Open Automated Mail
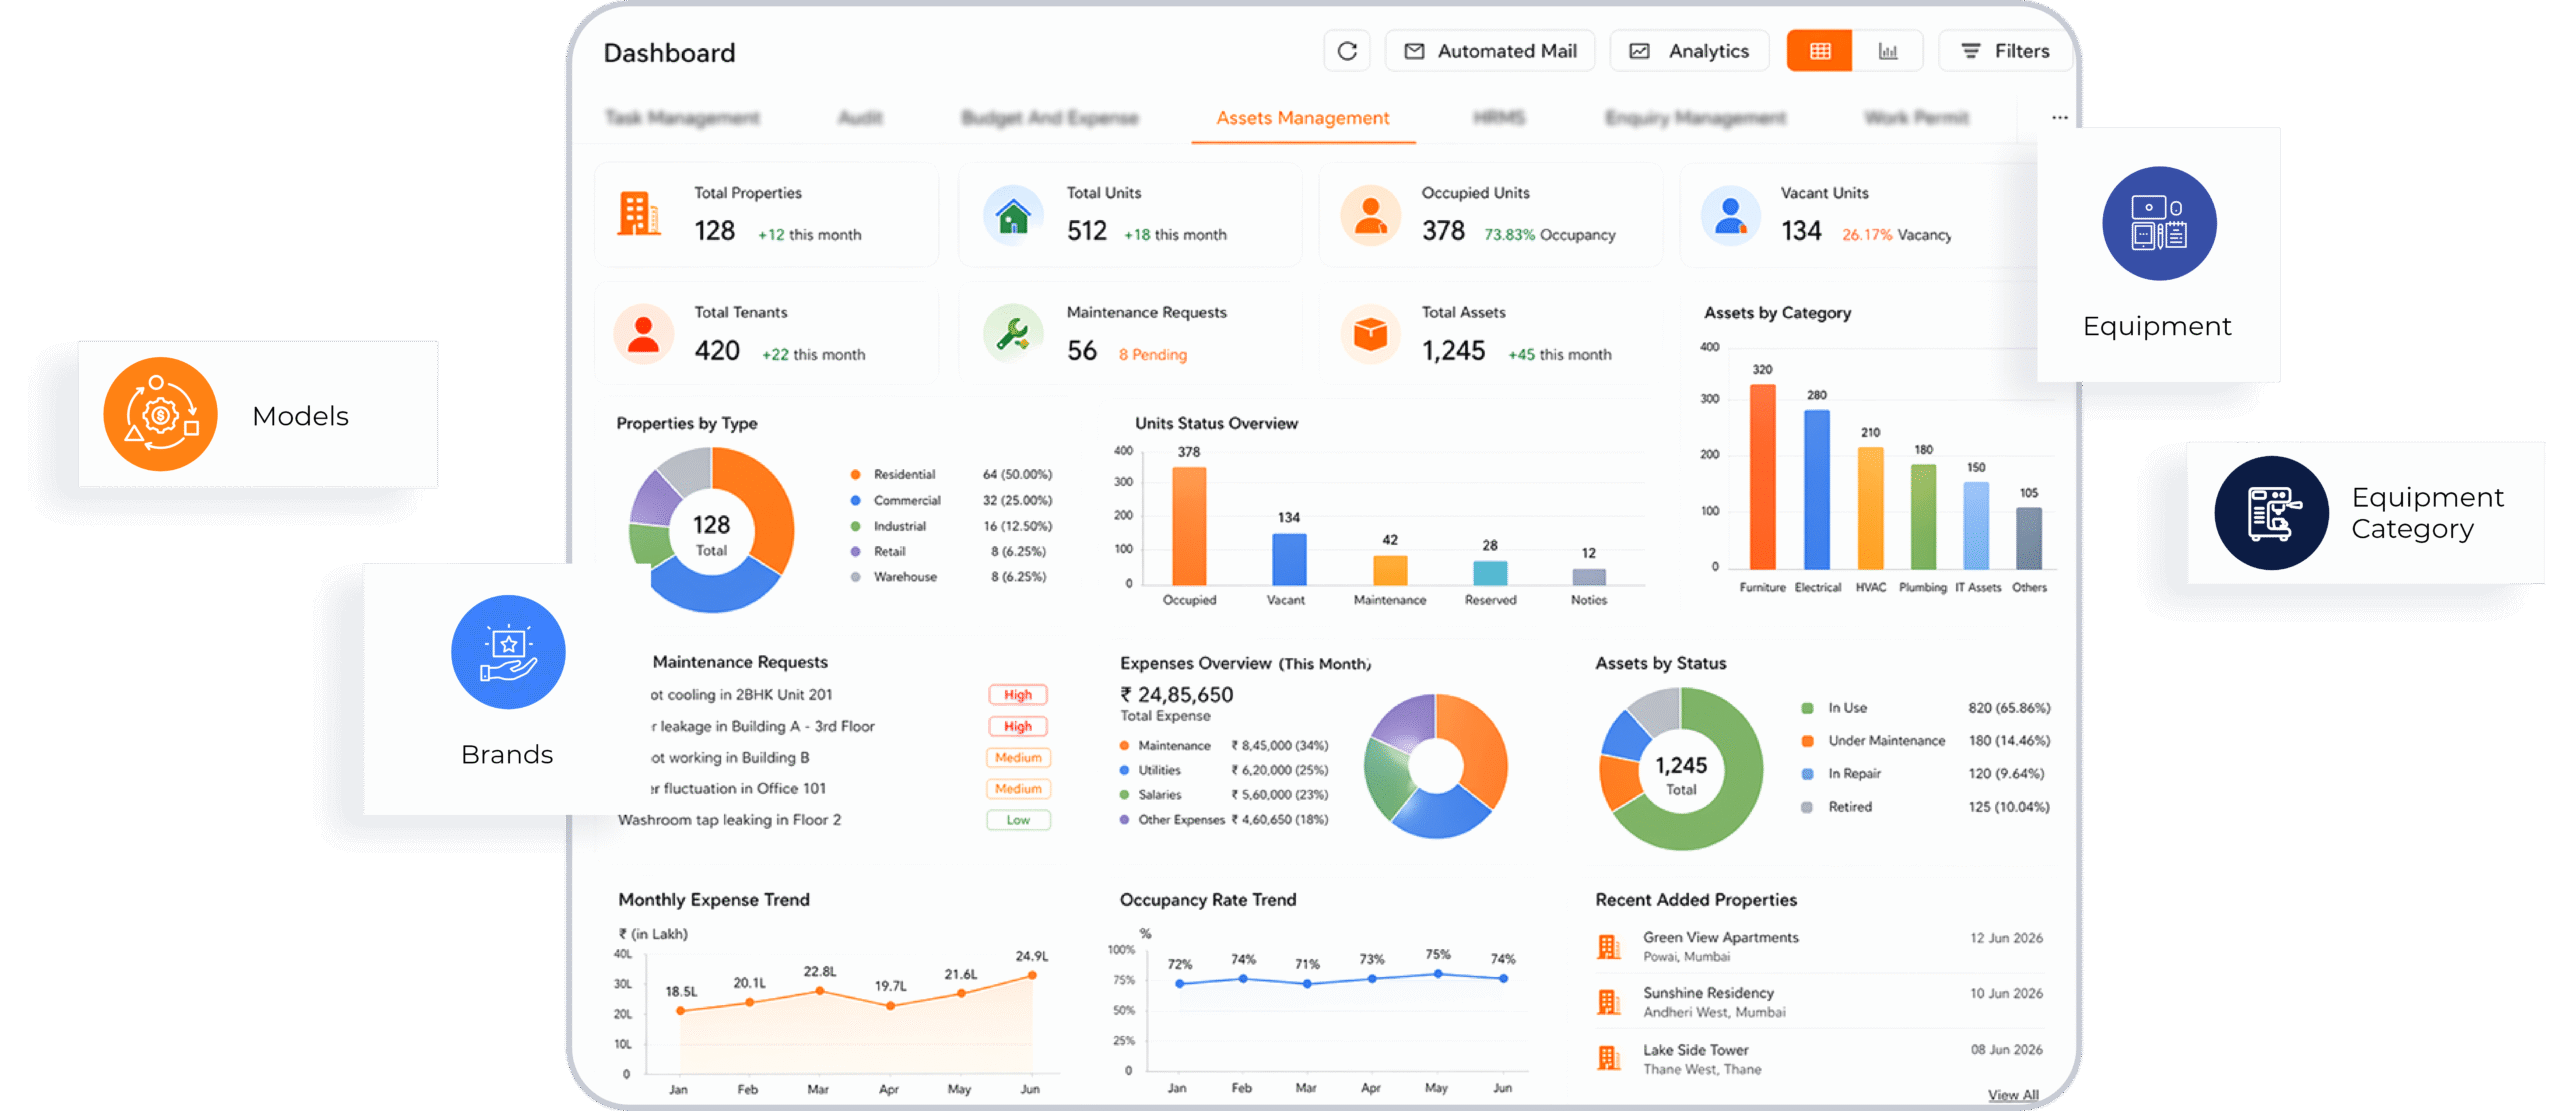Screen dimensions: 2560x1111 [1489, 51]
